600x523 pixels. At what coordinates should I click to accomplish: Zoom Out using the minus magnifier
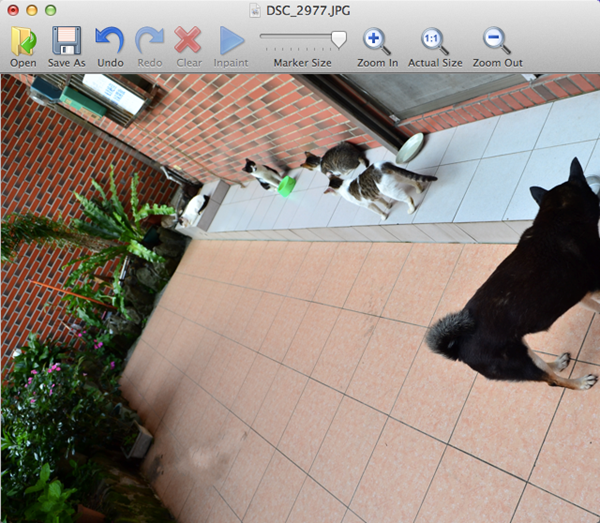coord(496,41)
